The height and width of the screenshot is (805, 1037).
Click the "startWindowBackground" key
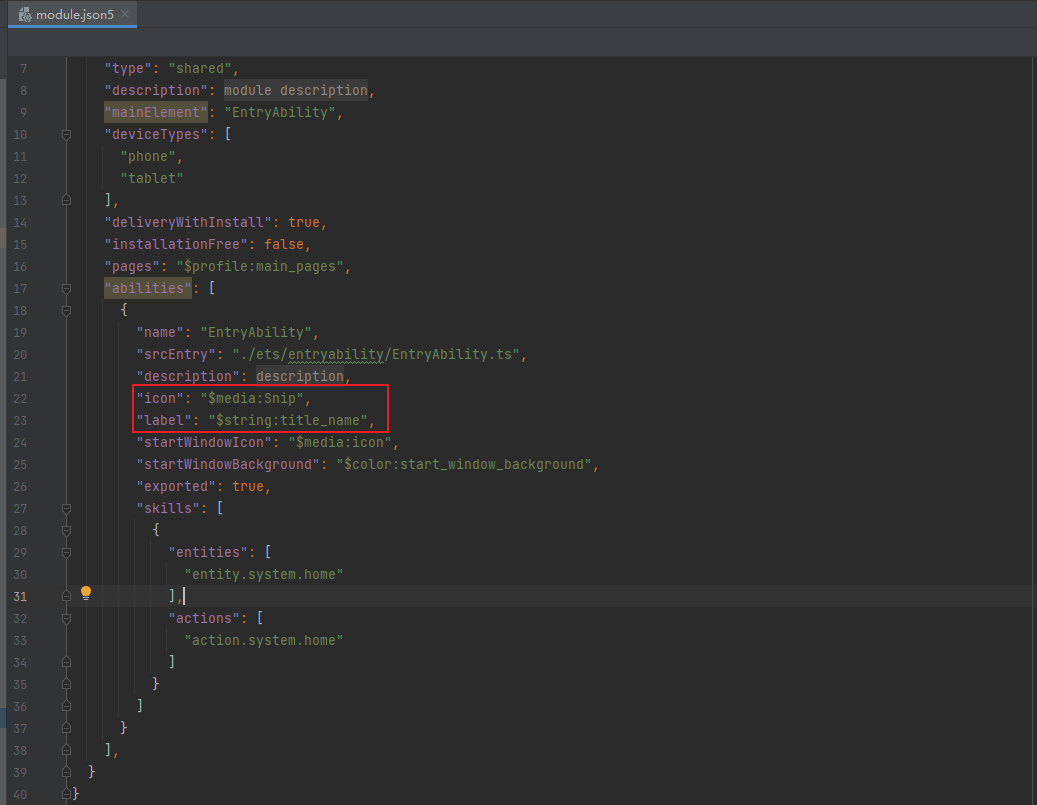click(228, 464)
